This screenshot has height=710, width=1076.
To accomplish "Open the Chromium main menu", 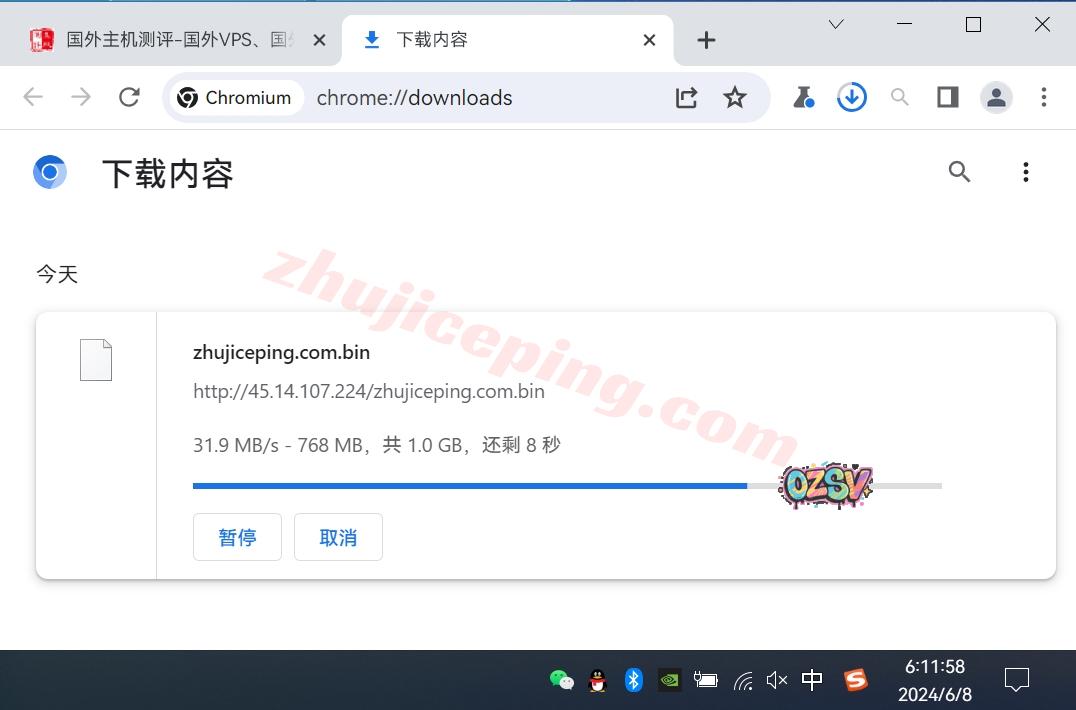I will [x=1043, y=97].
